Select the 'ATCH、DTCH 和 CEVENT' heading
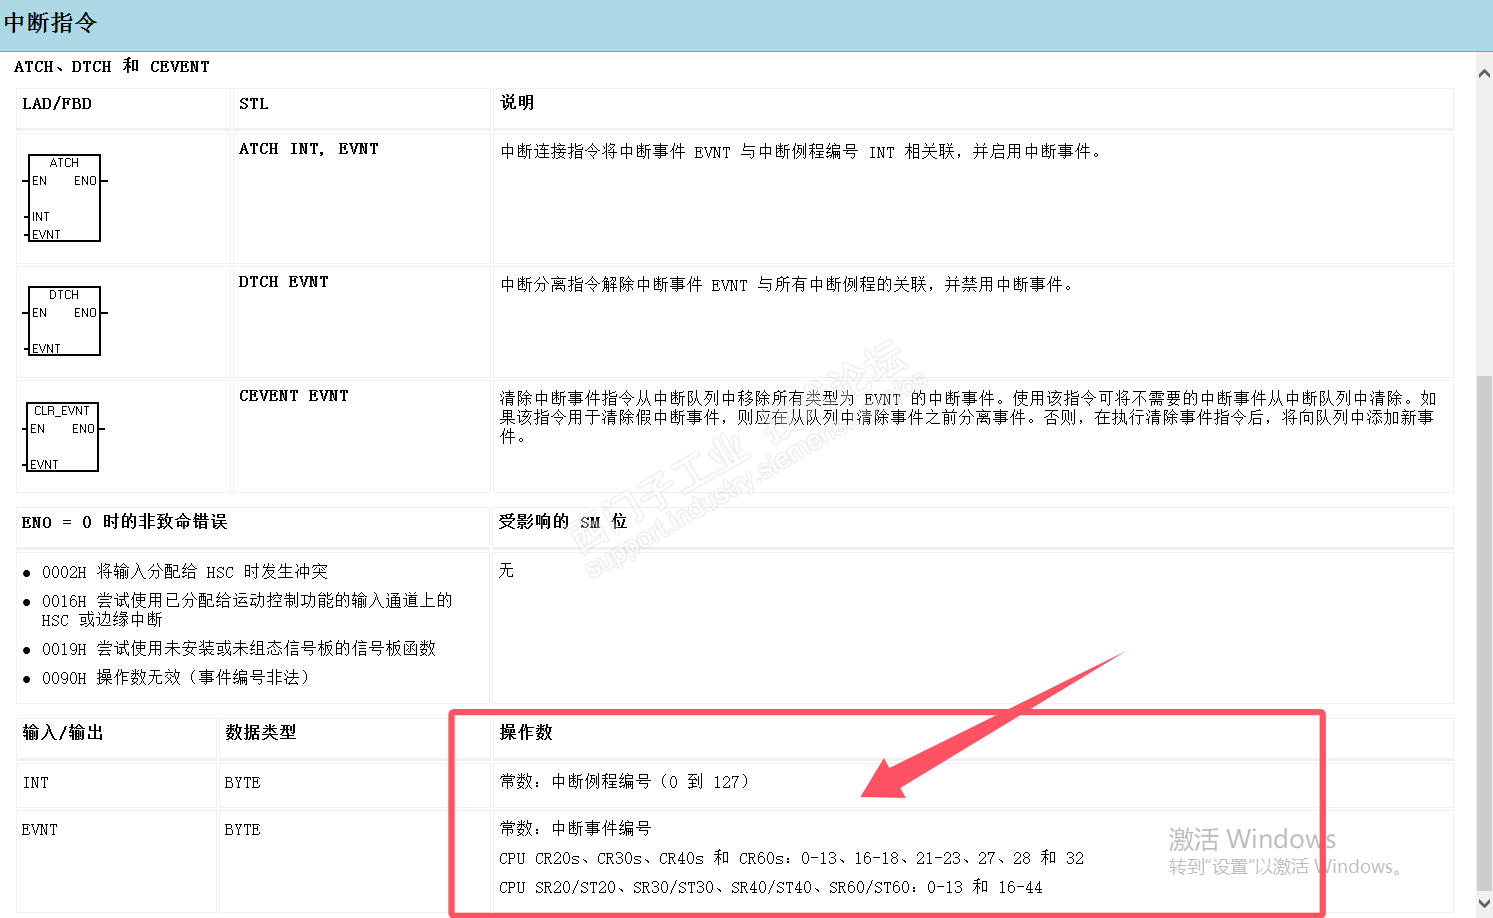Screen dimensions: 1493x918 coord(112,66)
